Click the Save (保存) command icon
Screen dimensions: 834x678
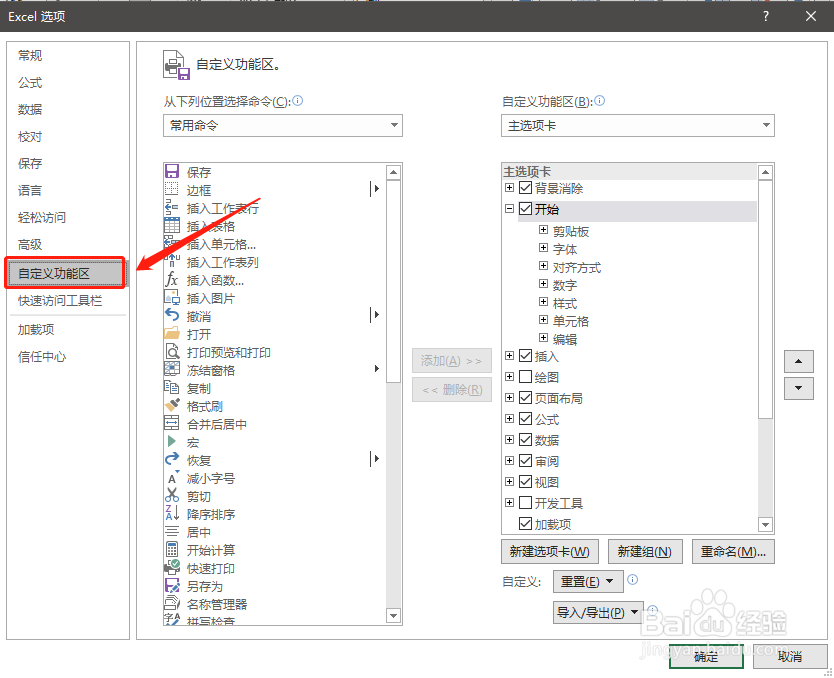coord(172,171)
